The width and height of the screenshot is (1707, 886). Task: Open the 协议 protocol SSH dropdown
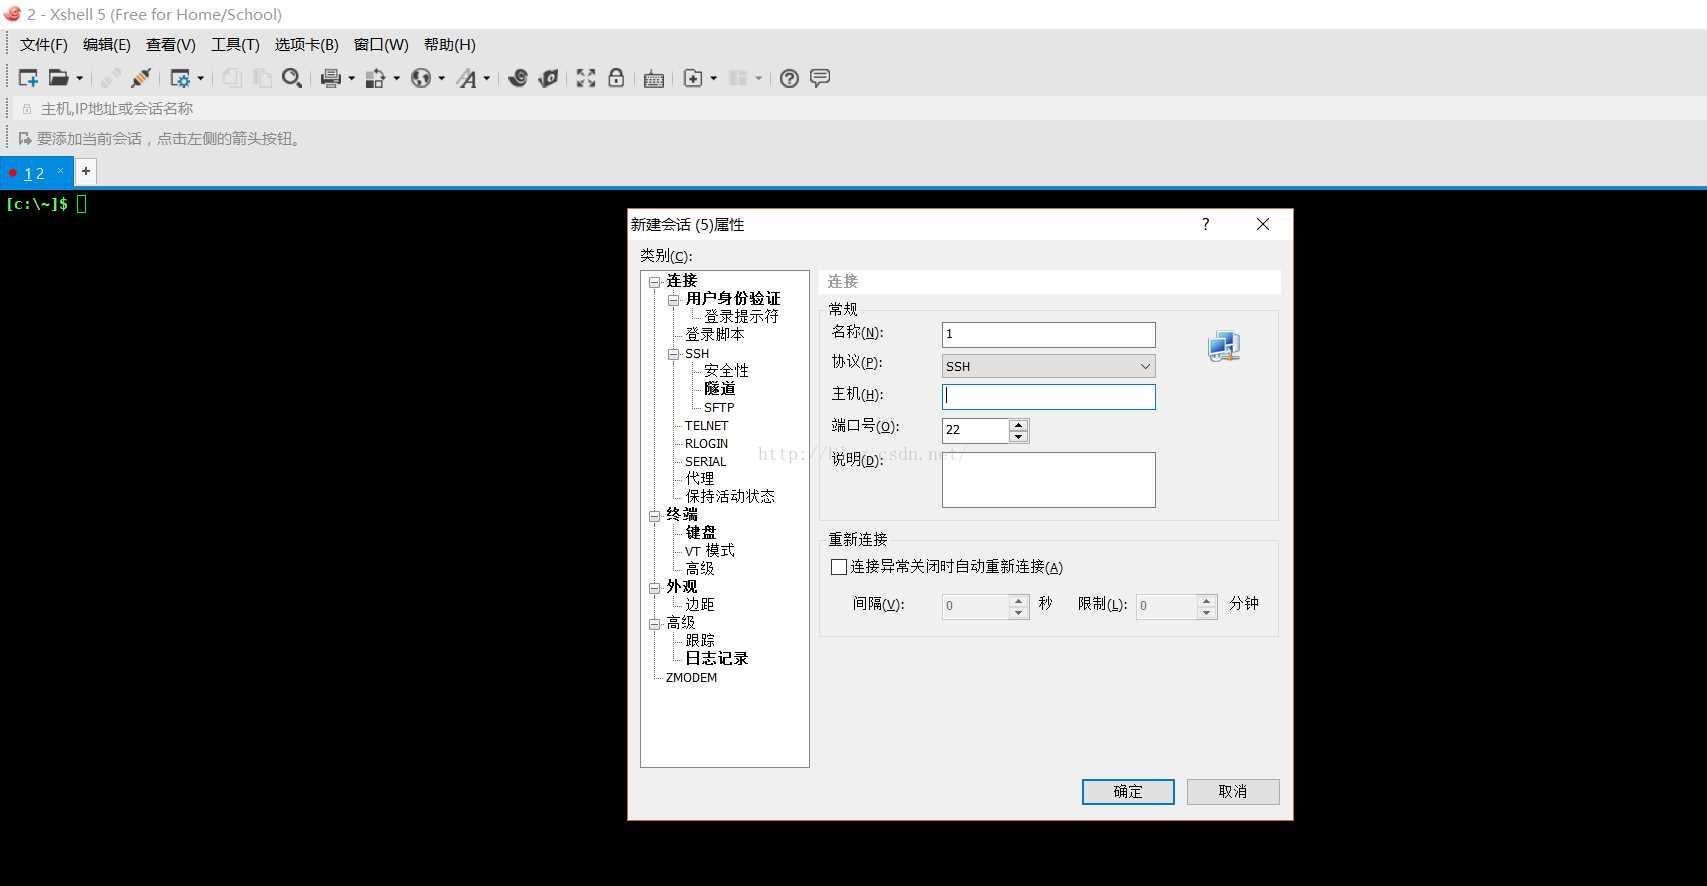coord(1048,366)
